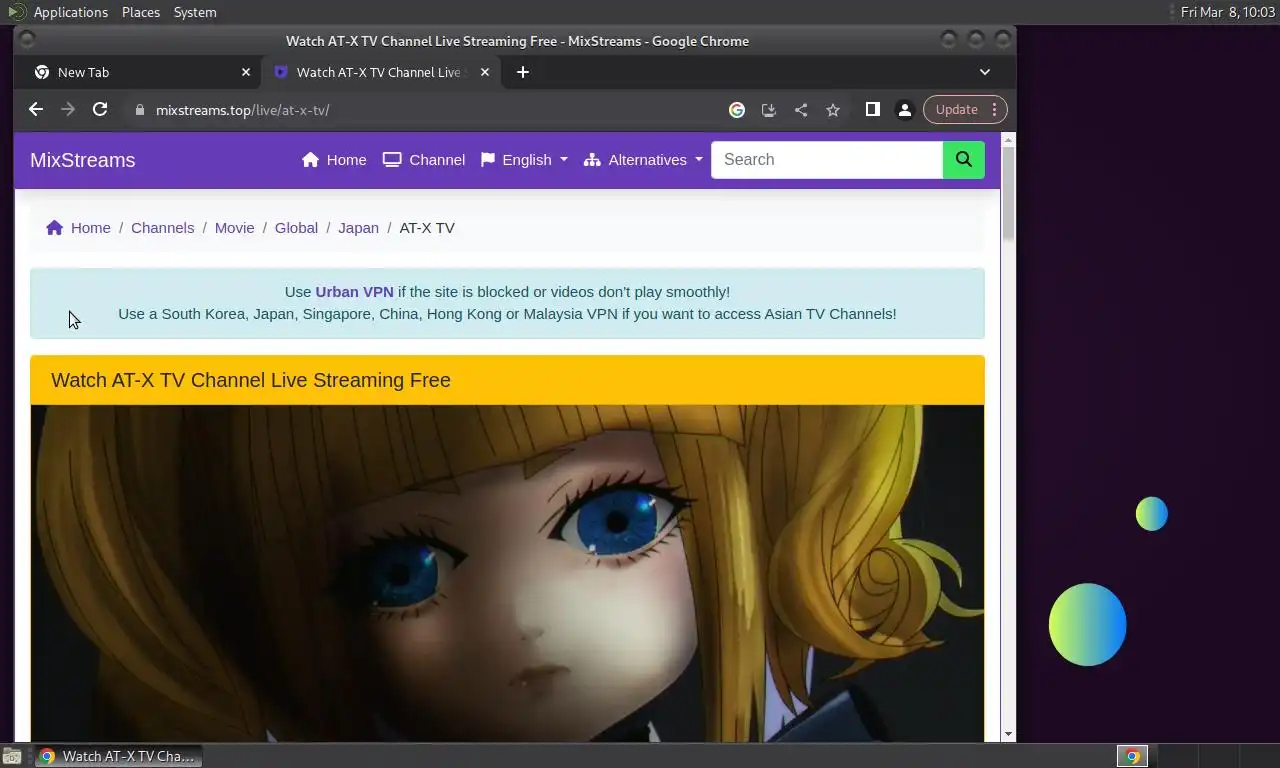
Task: Click the Watch AT-X TV heading text
Action: tap(251, 380)
